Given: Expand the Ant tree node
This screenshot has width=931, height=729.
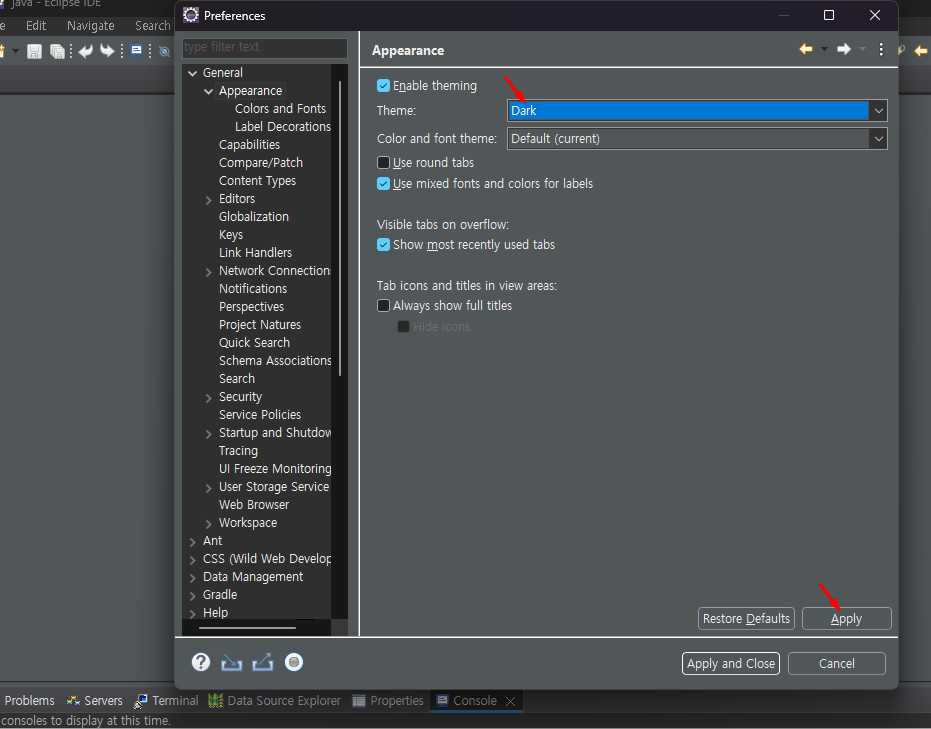Looking at the screenshot, I should click(x=192, y=541).
